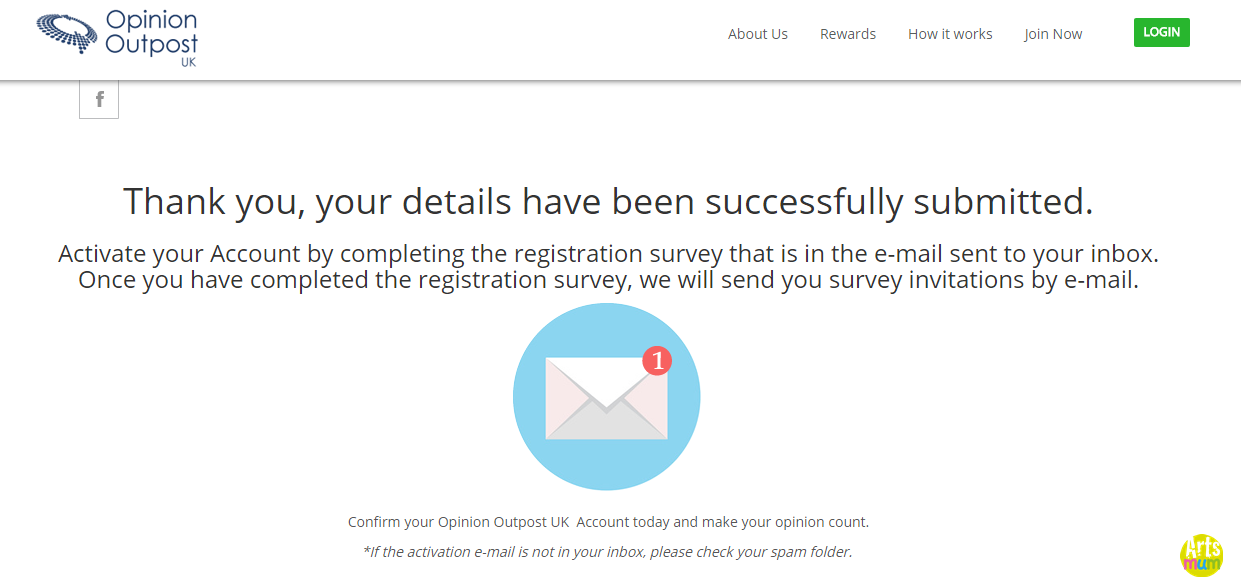Click the italic spam folder note
The height and width of the screenshot is (584, 1241).
click(607, 551)
